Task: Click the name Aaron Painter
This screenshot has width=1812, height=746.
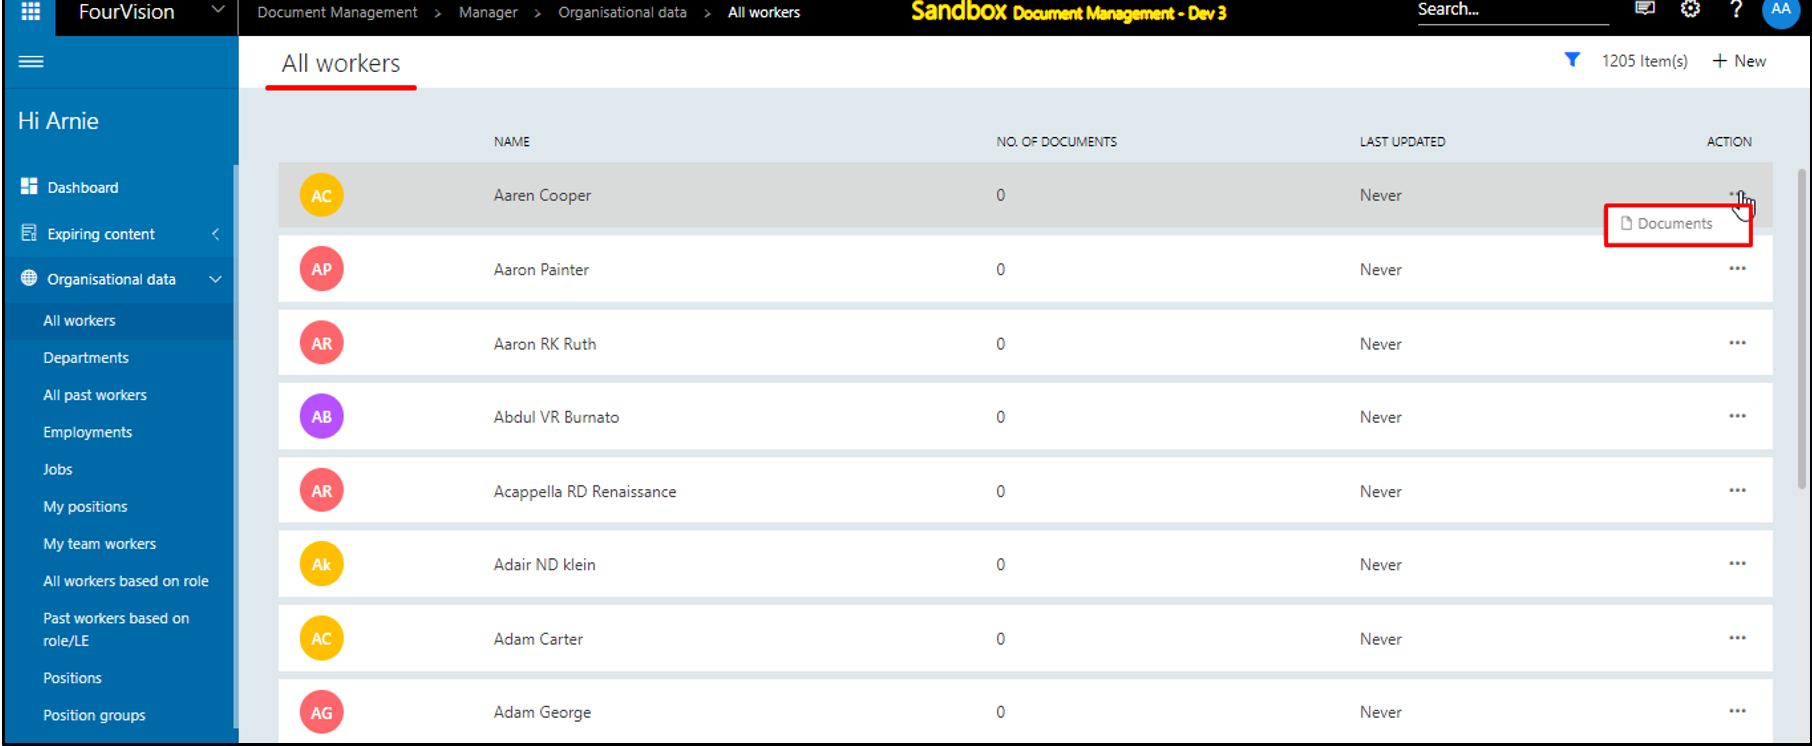Action: [541, 269]
